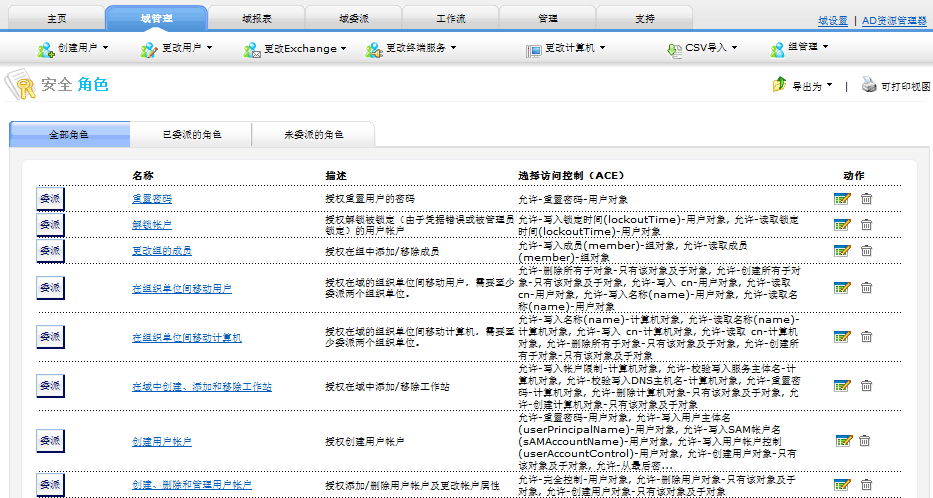Click trash icon for 在组织单位间移动计算机 row
933x498 pixels.
(x=866, y=337)
